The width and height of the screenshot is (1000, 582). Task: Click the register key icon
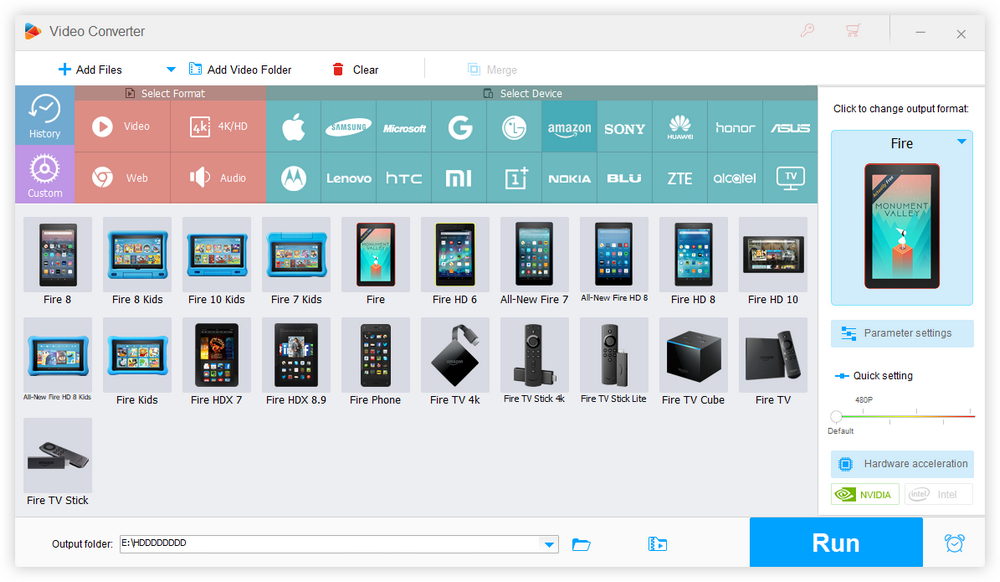coord(807,31)
